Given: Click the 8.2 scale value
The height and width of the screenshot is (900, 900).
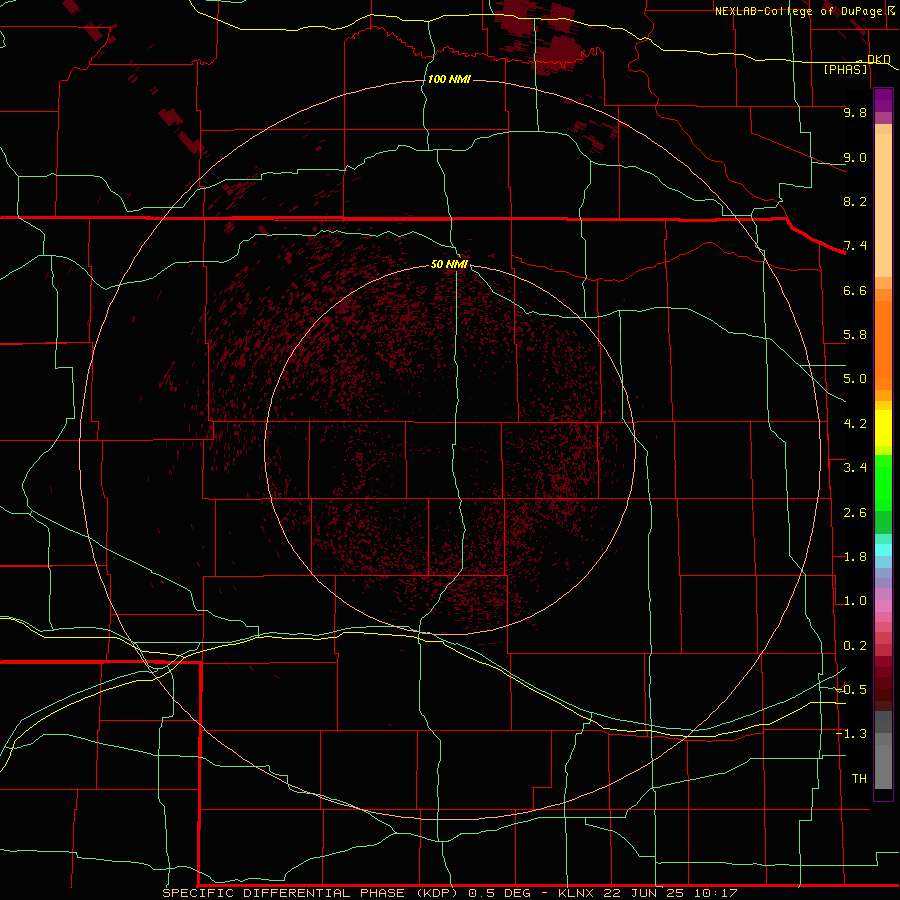Looking at the screenshot, I should pos(855,201).
